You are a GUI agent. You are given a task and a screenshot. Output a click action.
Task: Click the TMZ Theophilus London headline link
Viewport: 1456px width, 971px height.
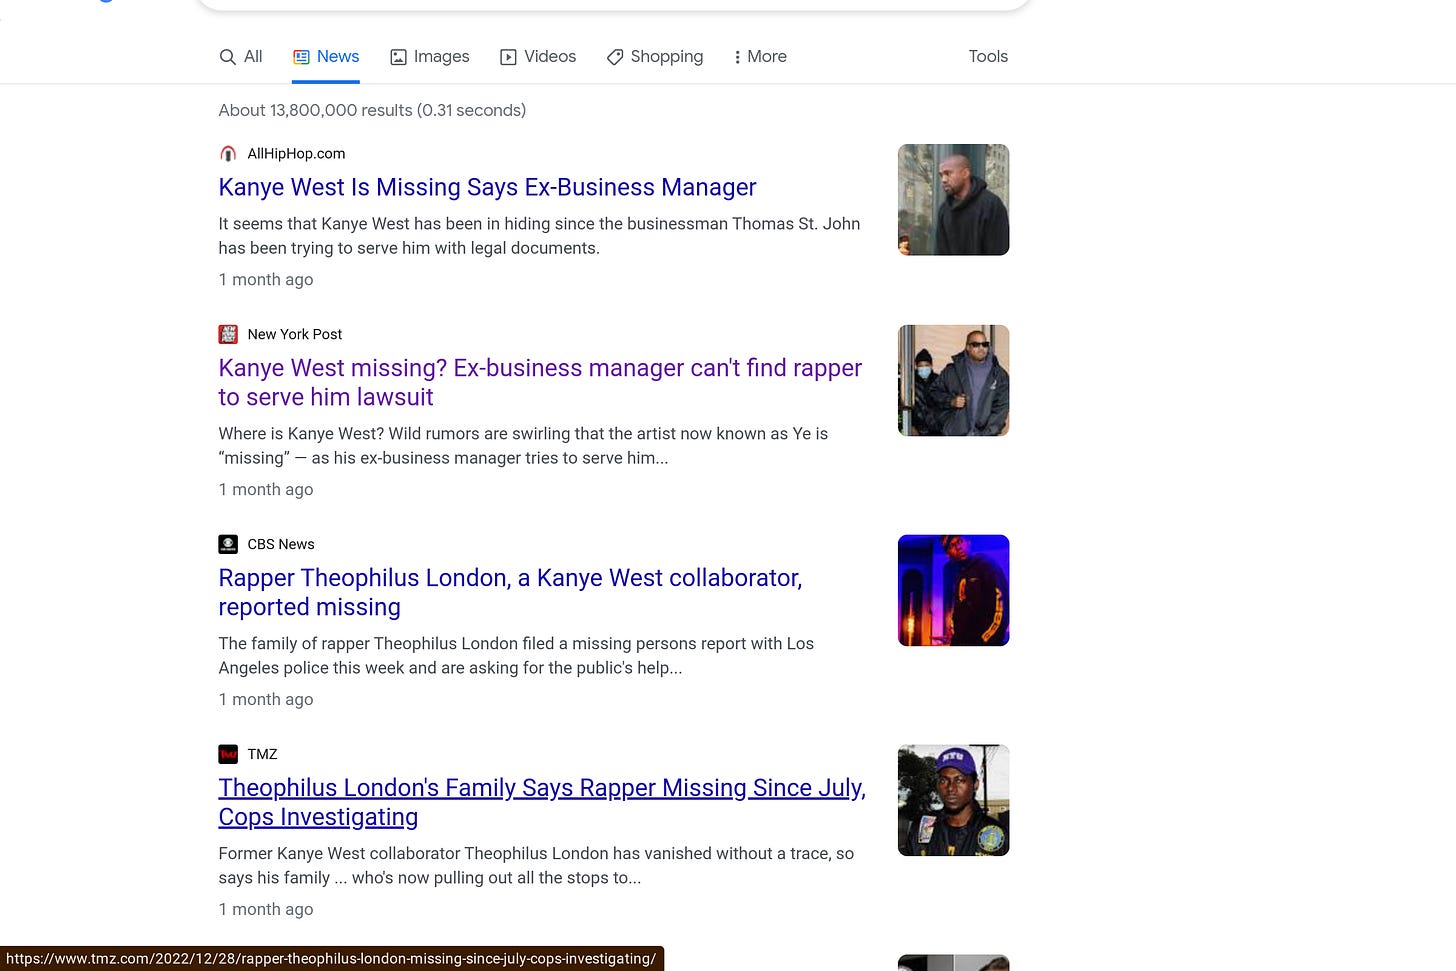point(541,801)
